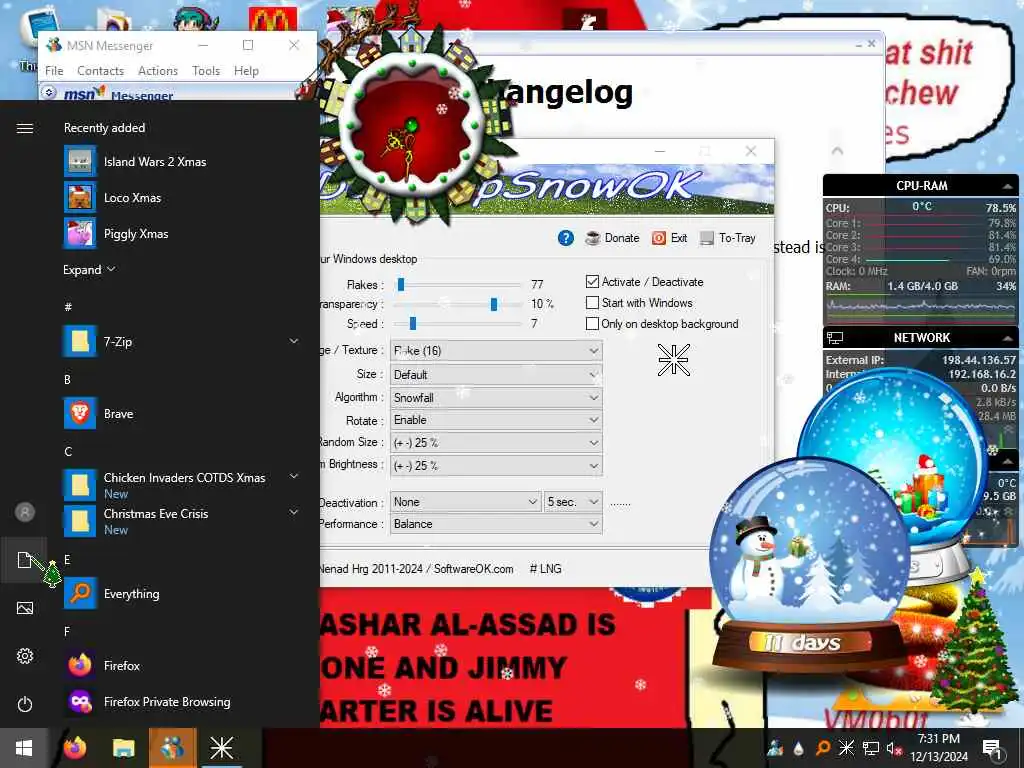
Task: Open Tools menu in MSN Messenger
Action: pos(206,71)
